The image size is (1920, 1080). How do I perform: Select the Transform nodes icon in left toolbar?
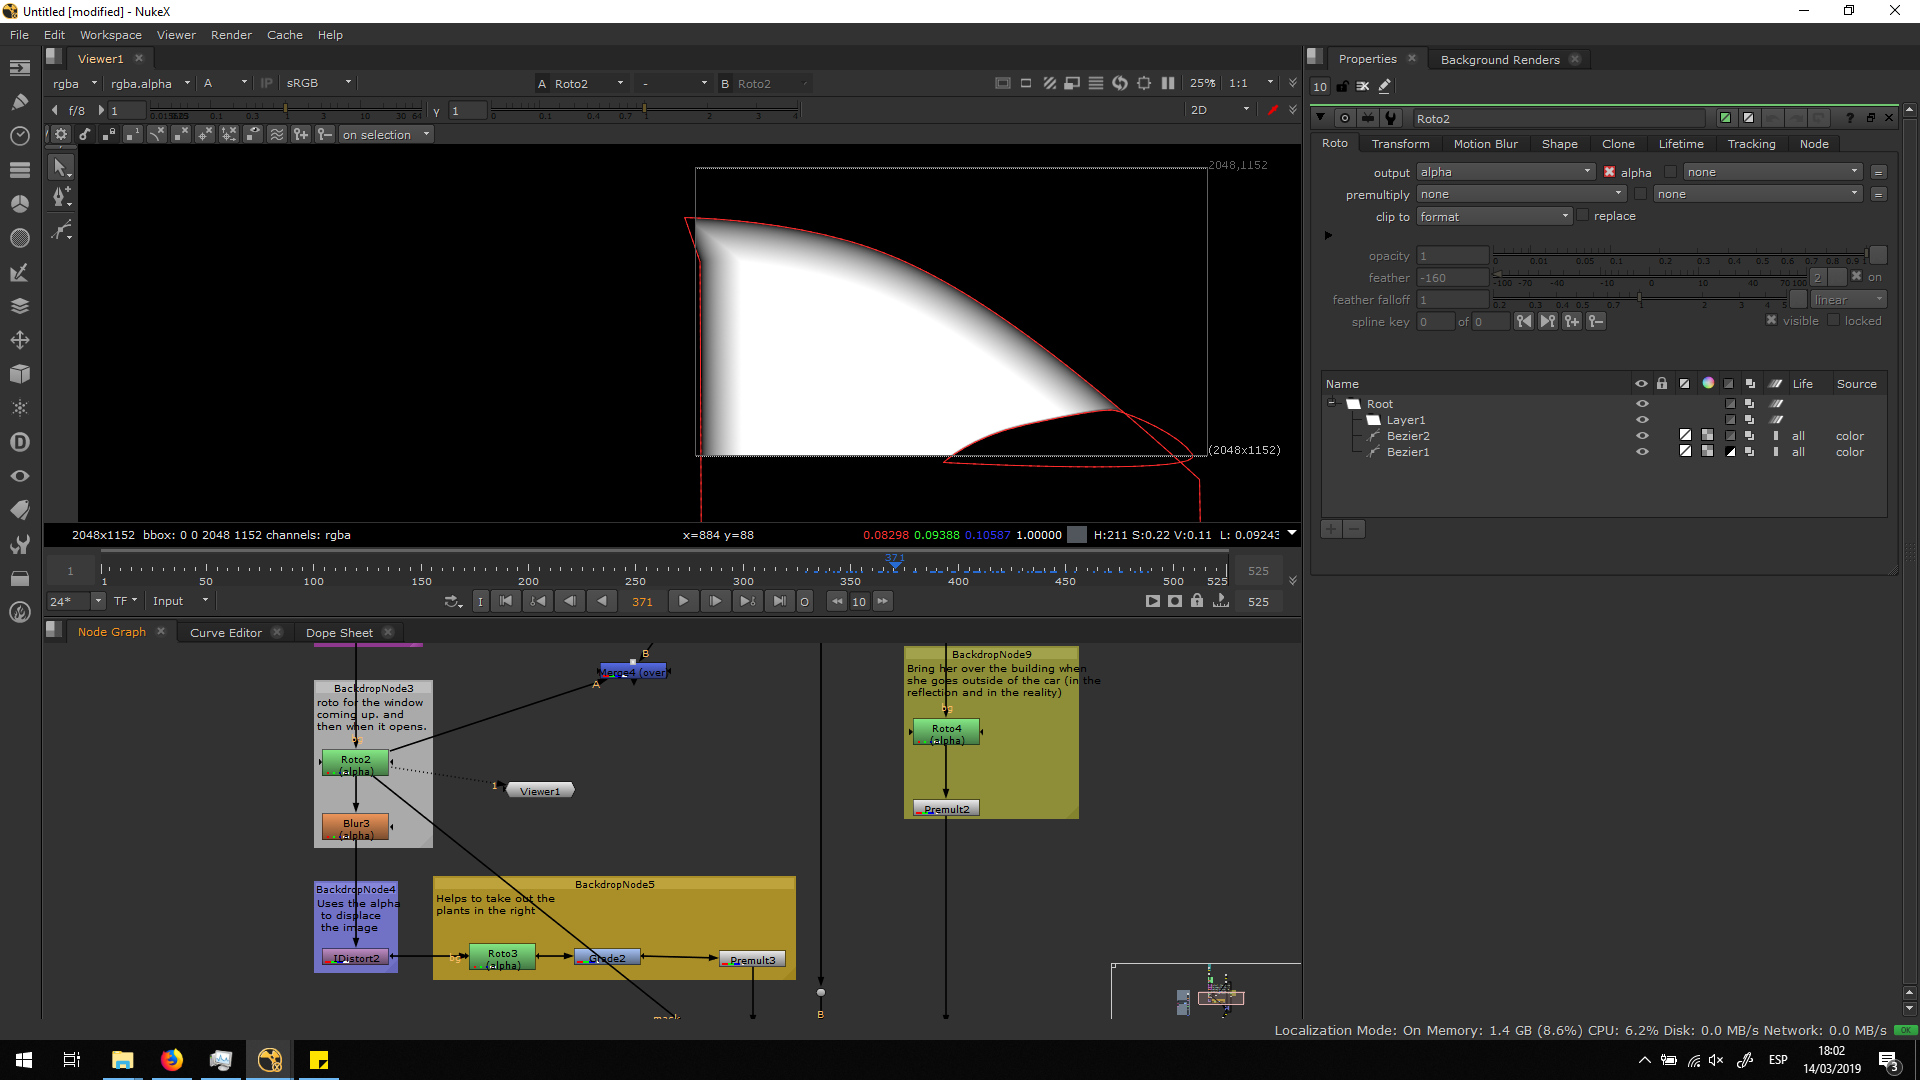pos(20,340)
